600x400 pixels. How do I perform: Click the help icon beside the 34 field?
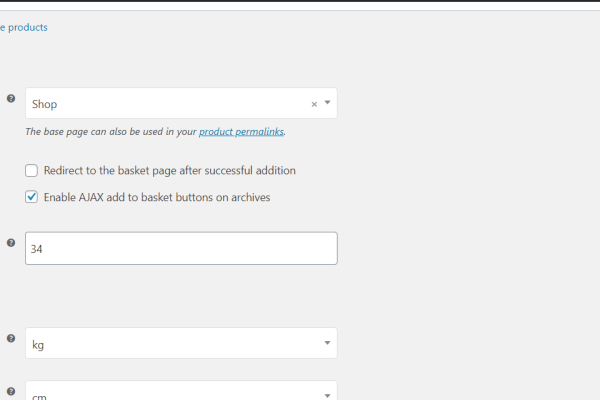[11, 242]
